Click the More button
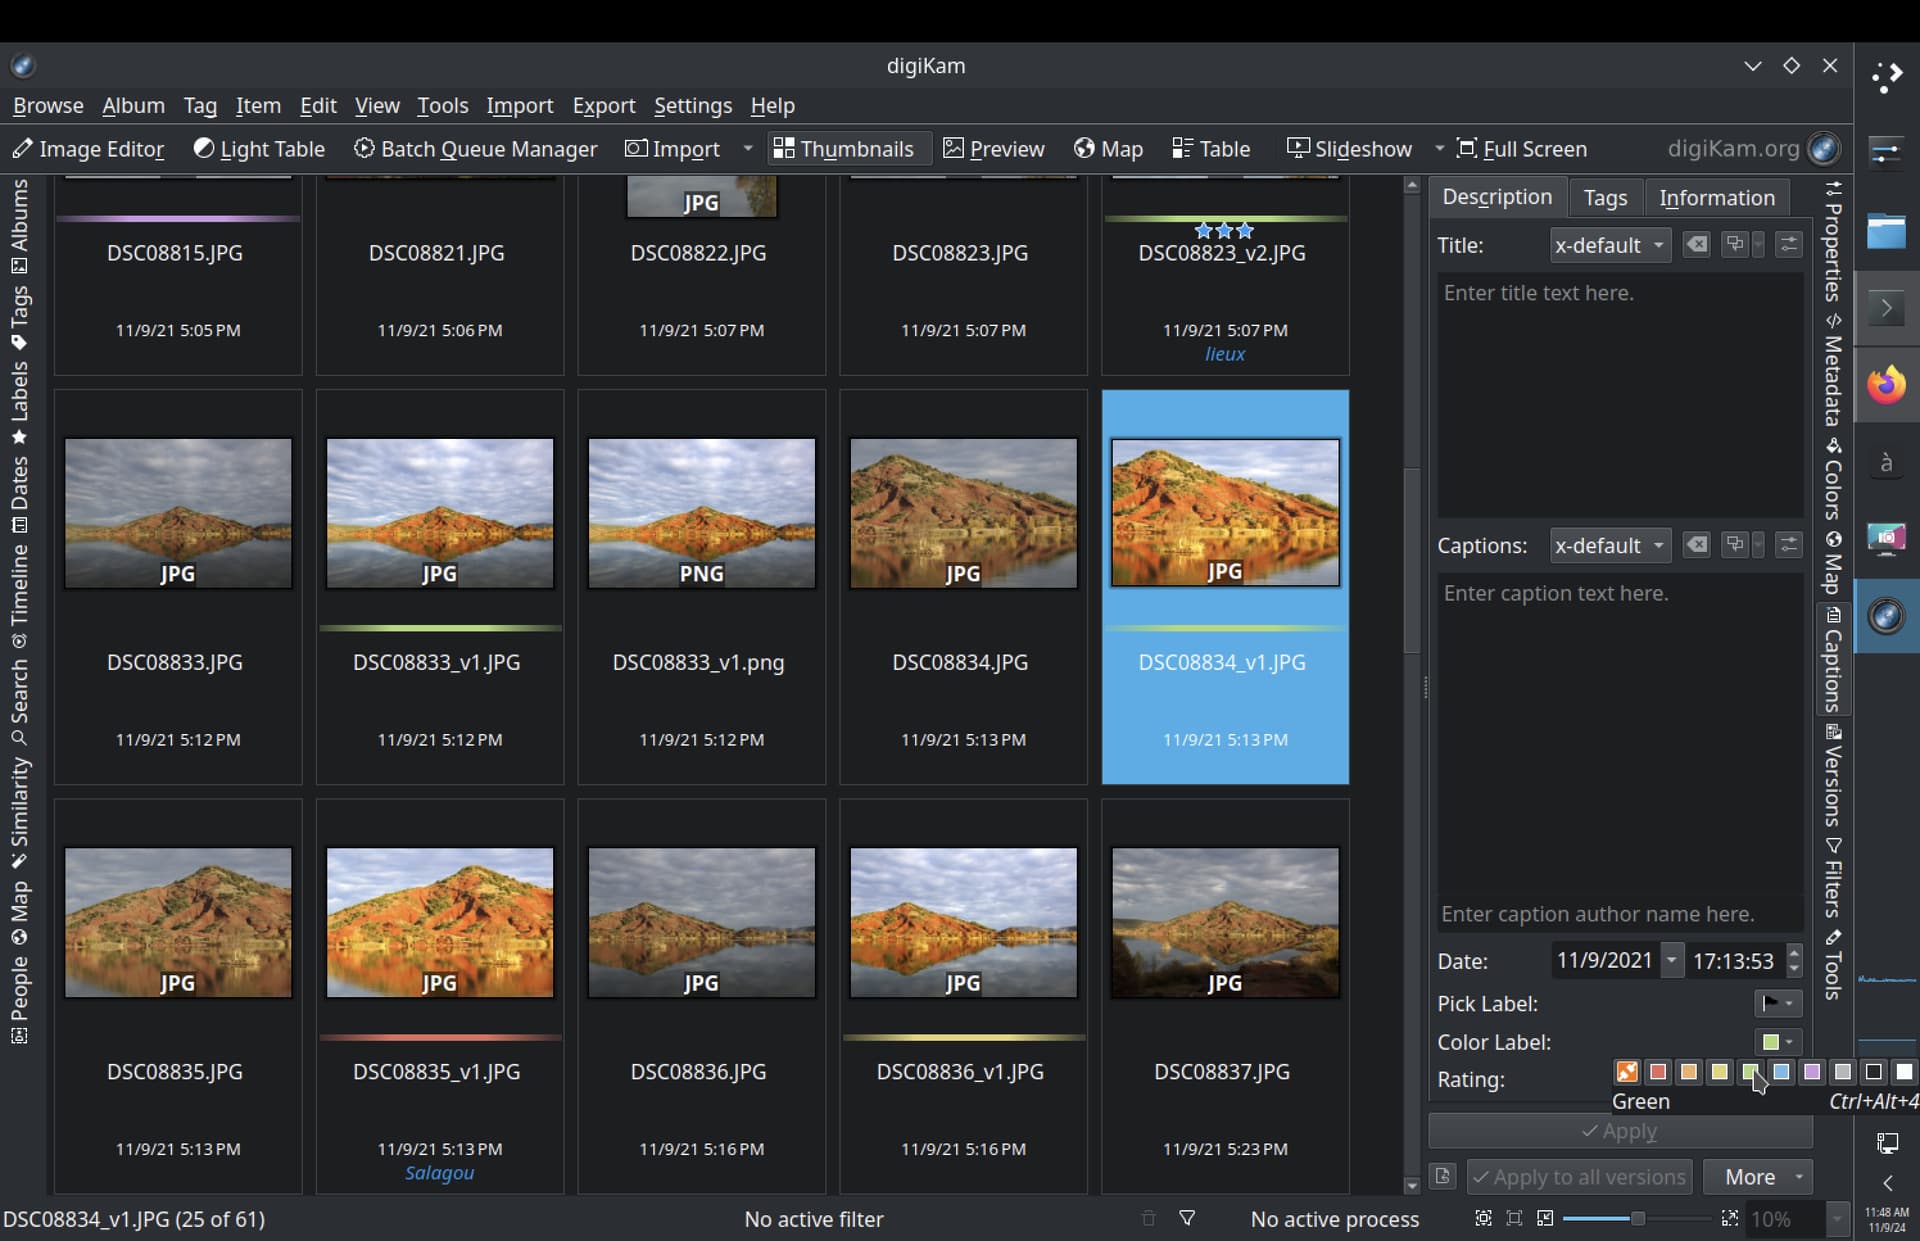Screen dimensions: 1920x1241 (x=1757, y=1177)
